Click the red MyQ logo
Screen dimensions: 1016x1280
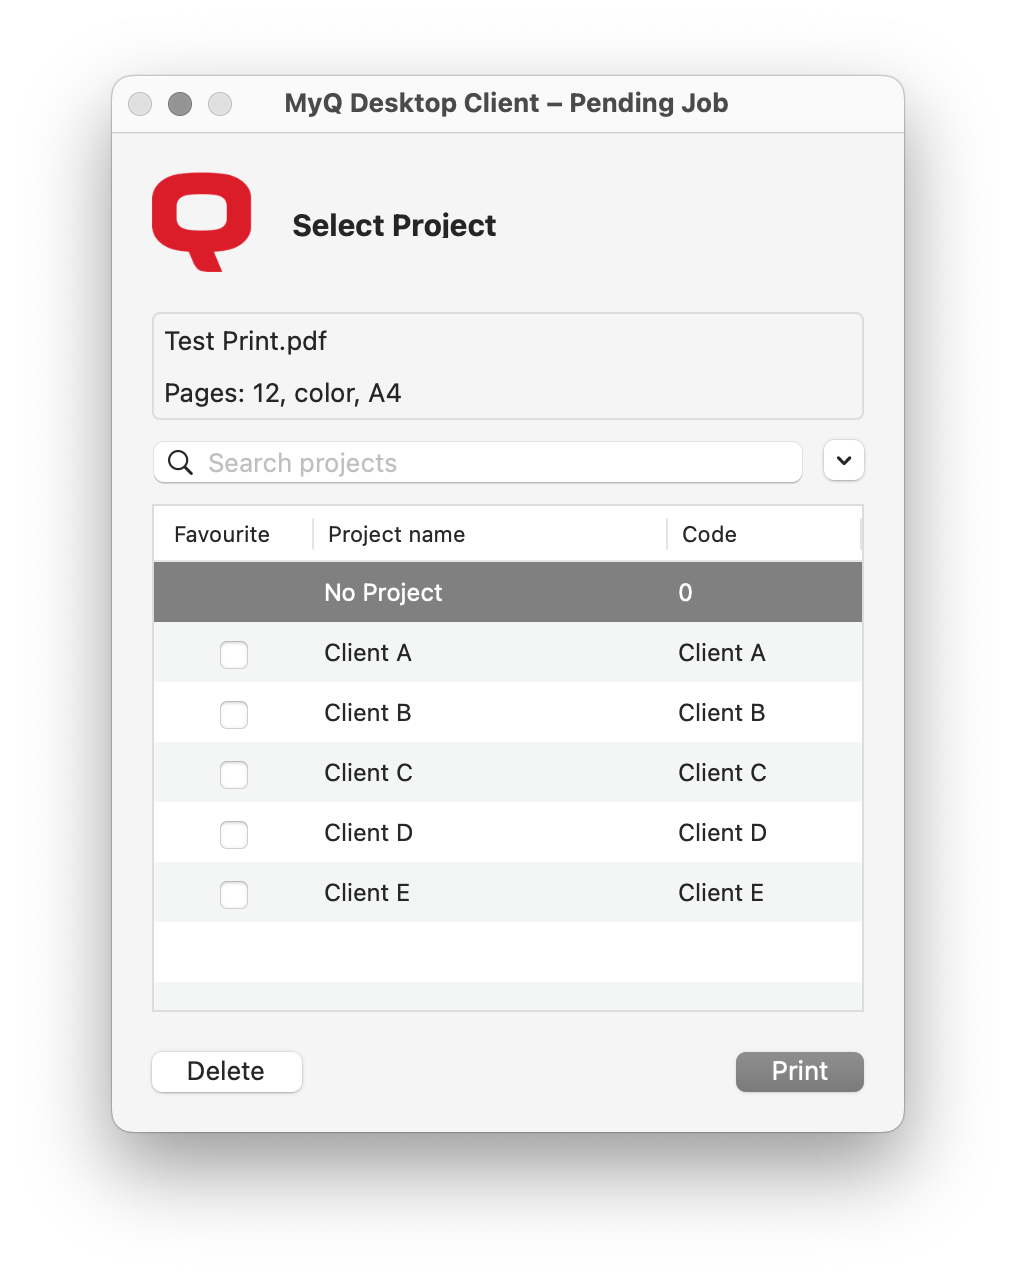pyautogui.click(x=200, y=221)
